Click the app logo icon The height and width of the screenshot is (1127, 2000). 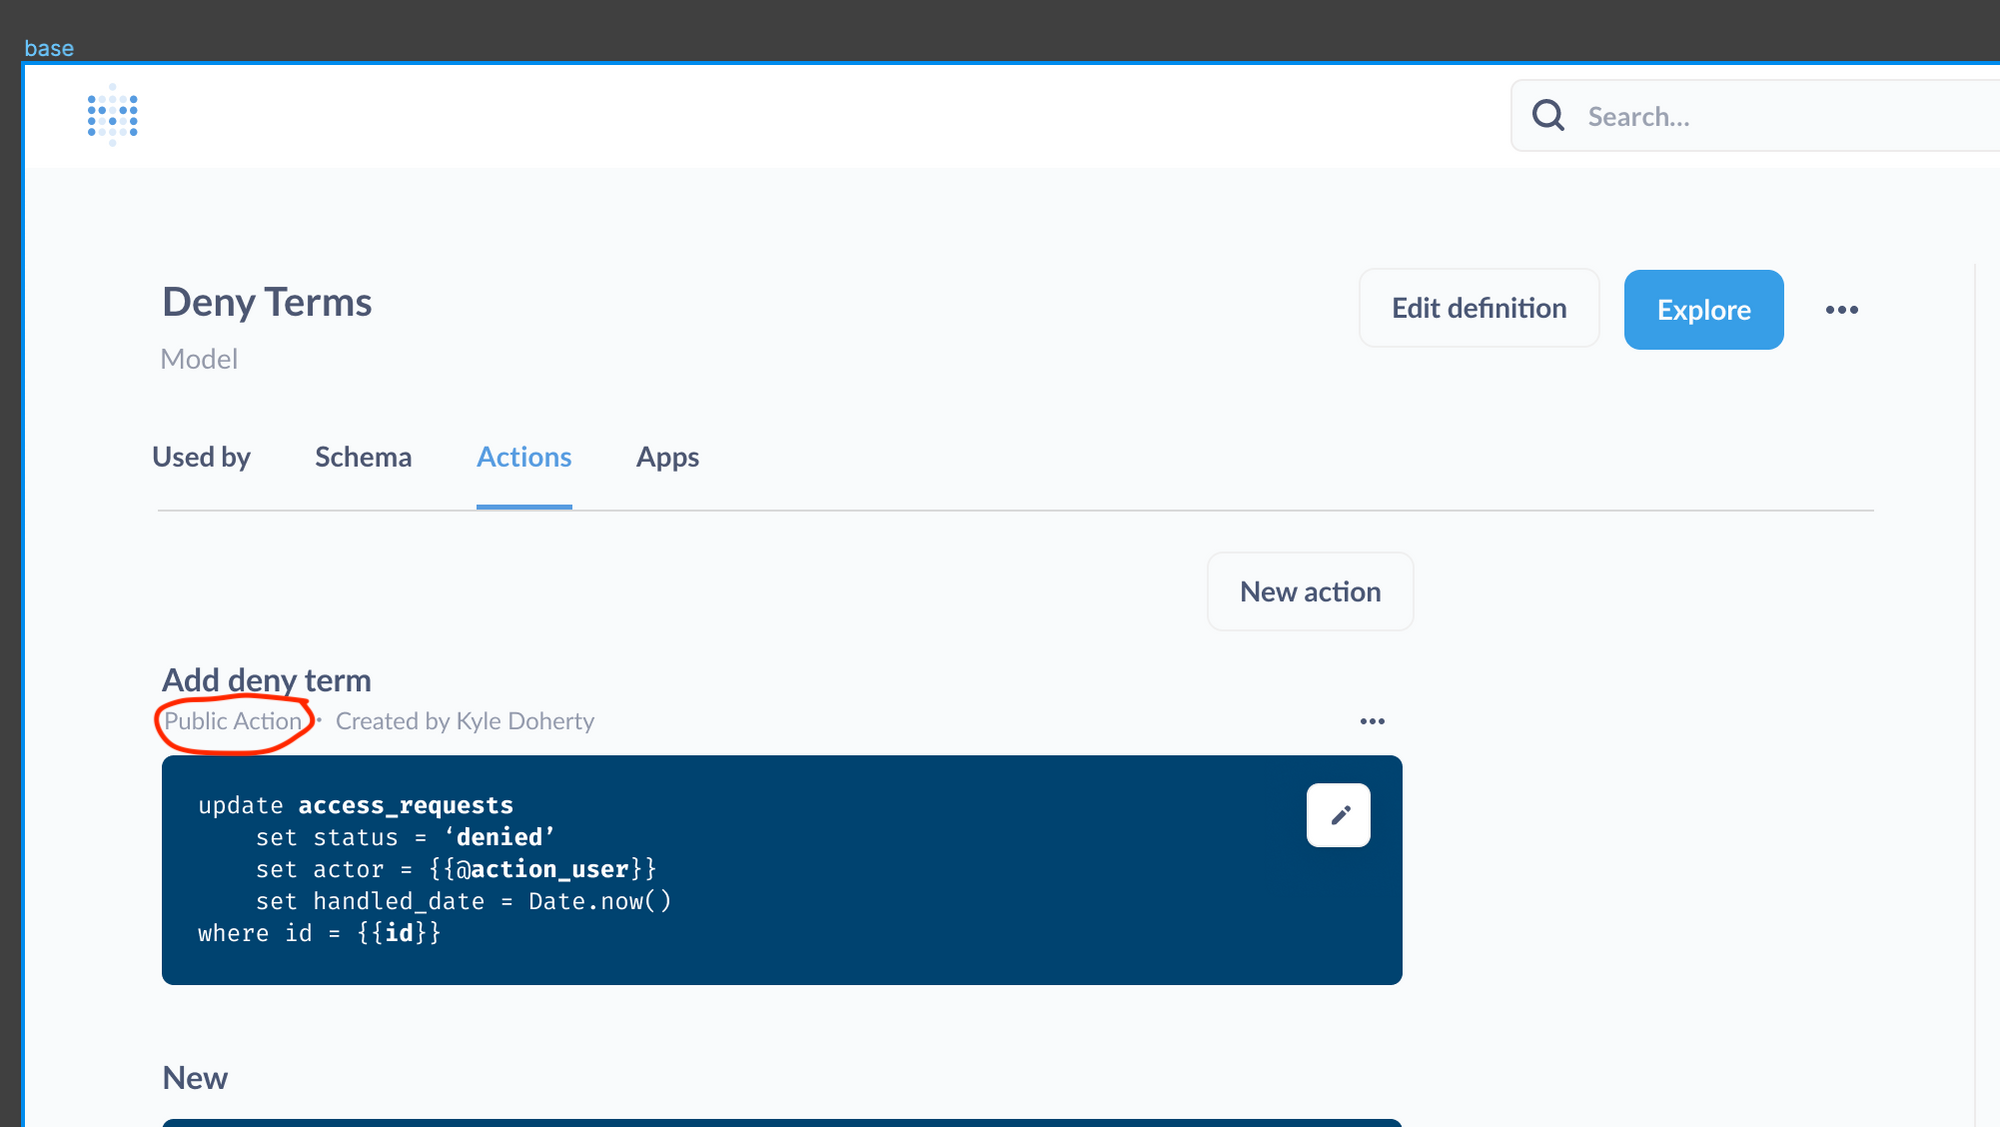[112, 115]
